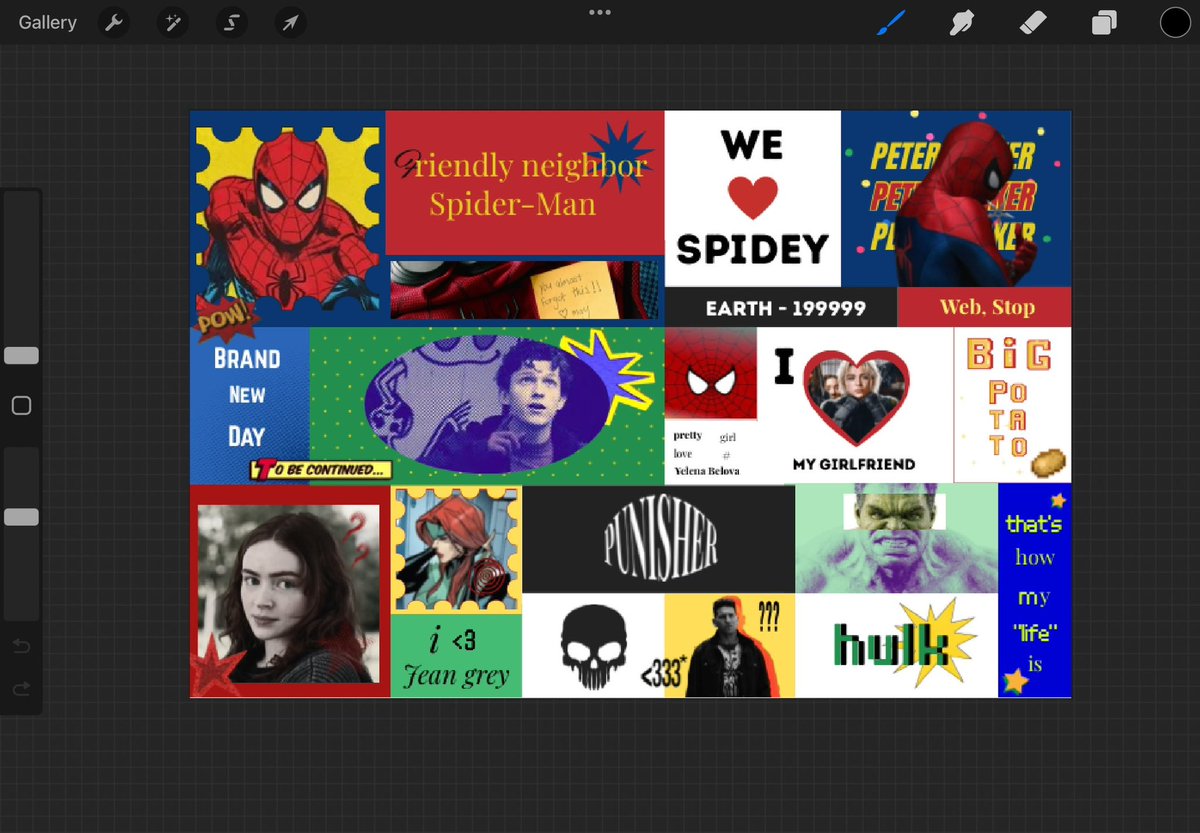Activate the Selection tool

click(232, 22)
